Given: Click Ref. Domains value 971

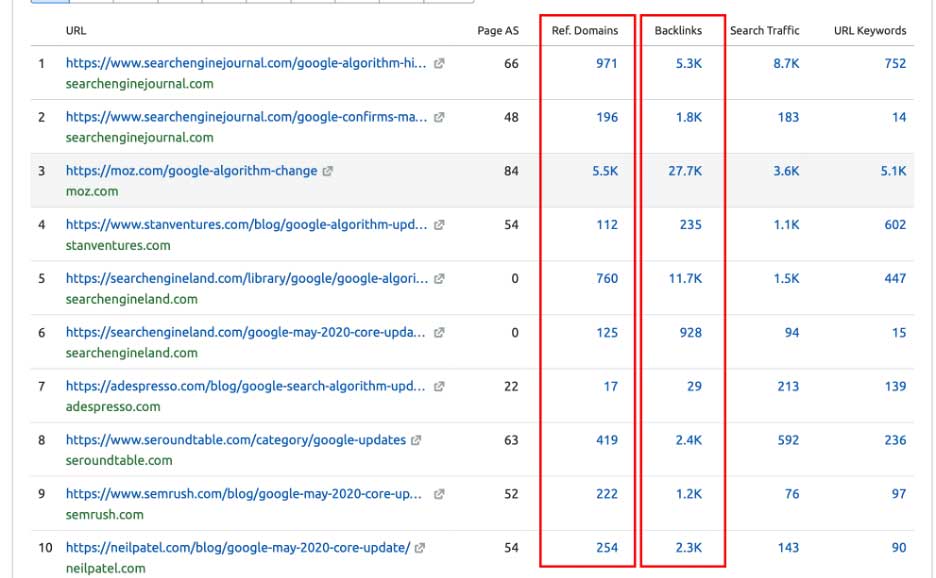Looking at the screenshot, I should 606,63.
